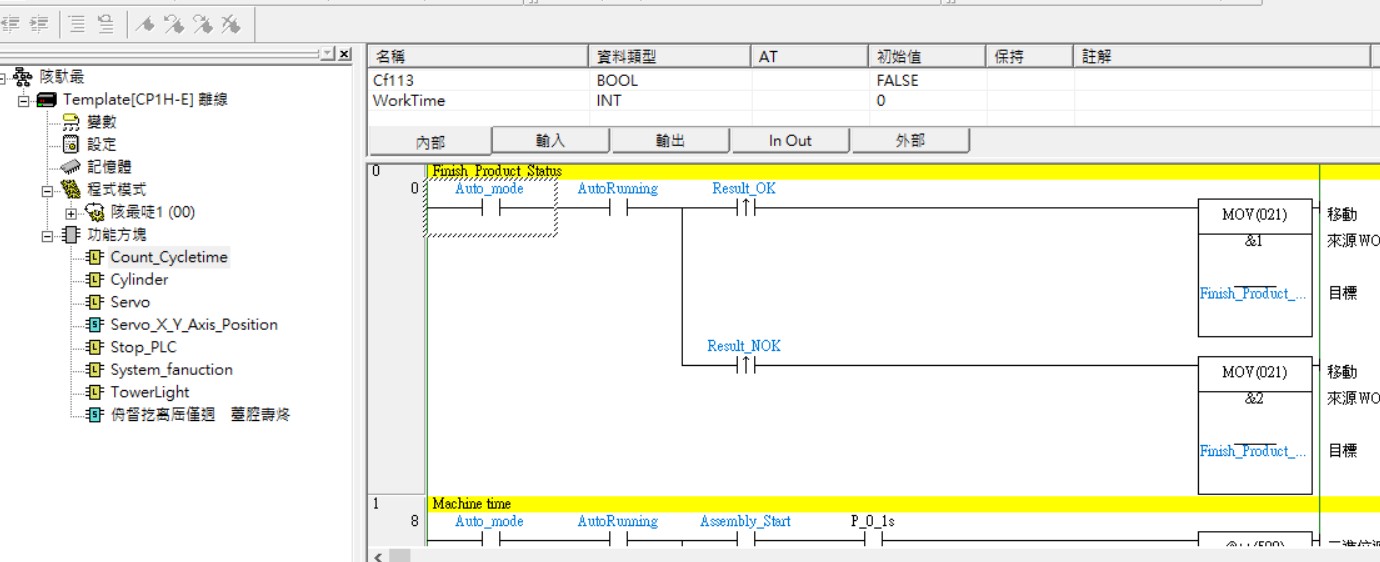This screenshot has width=1380, height=562.
Task: Select the 設定 settings icon in tree
Action: pos(70,144)
